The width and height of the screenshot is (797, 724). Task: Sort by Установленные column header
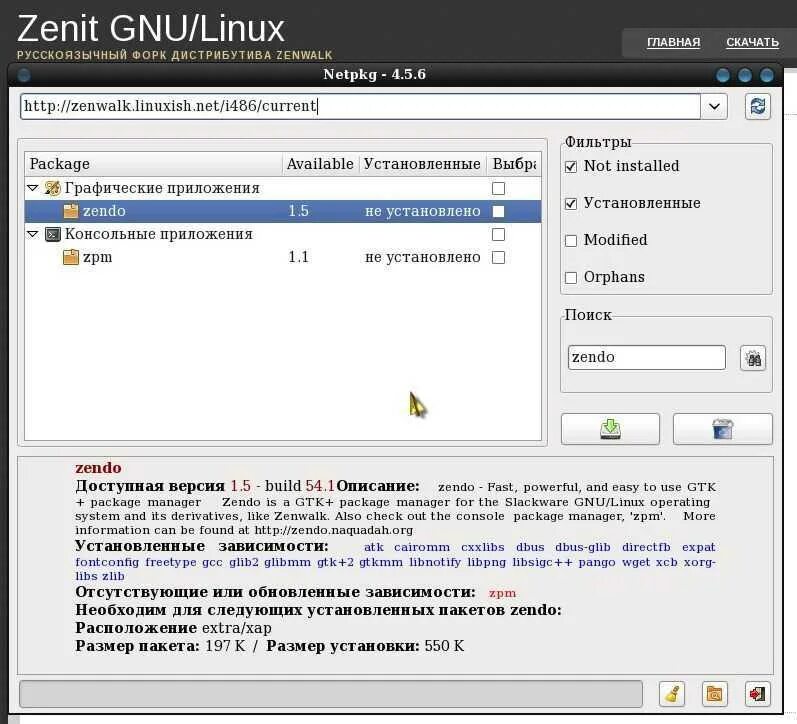(422, 164)
